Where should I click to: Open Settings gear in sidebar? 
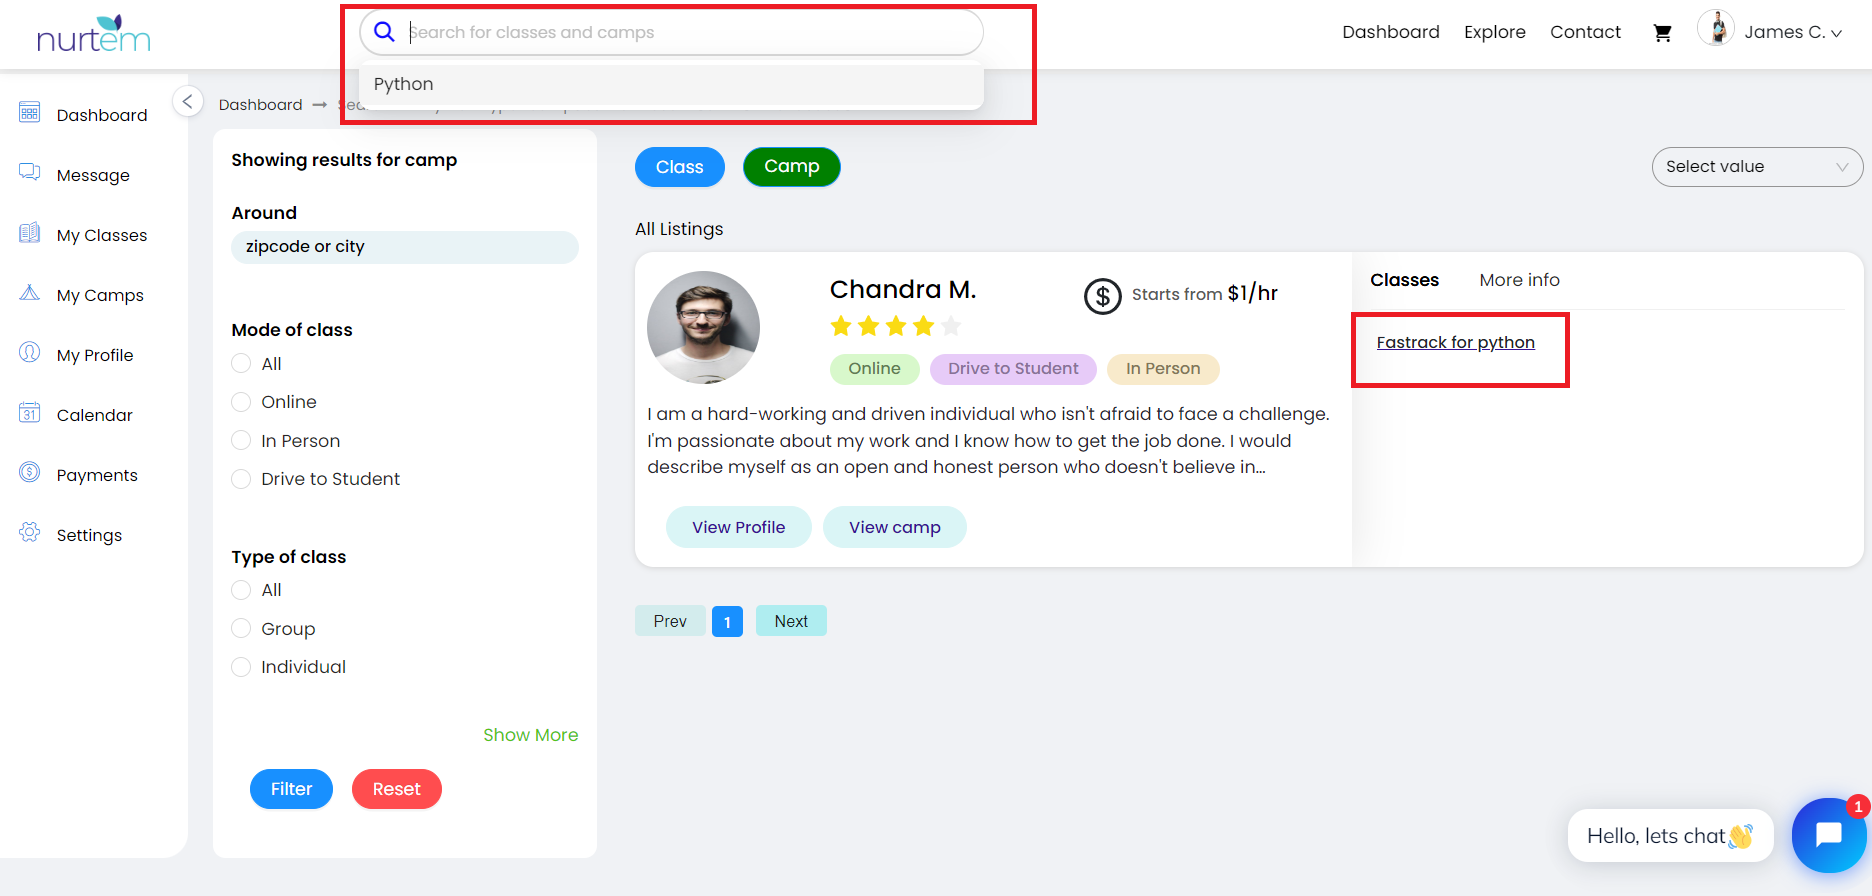coord(30,533)
